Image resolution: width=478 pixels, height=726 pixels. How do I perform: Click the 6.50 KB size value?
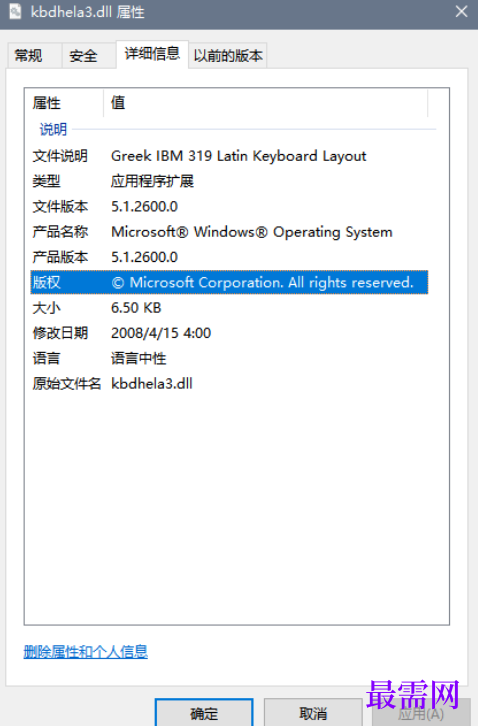coord(136,307)
